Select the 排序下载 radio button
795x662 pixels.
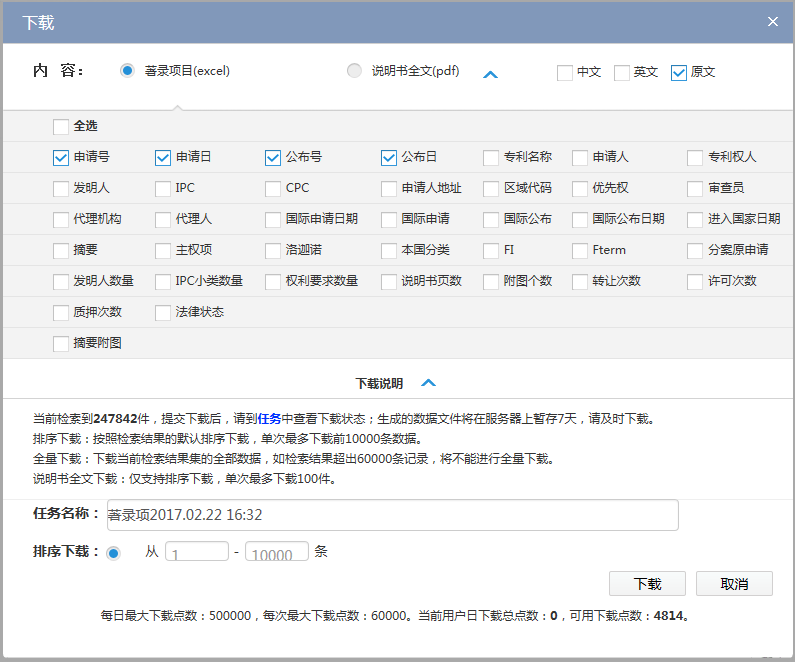113,552
